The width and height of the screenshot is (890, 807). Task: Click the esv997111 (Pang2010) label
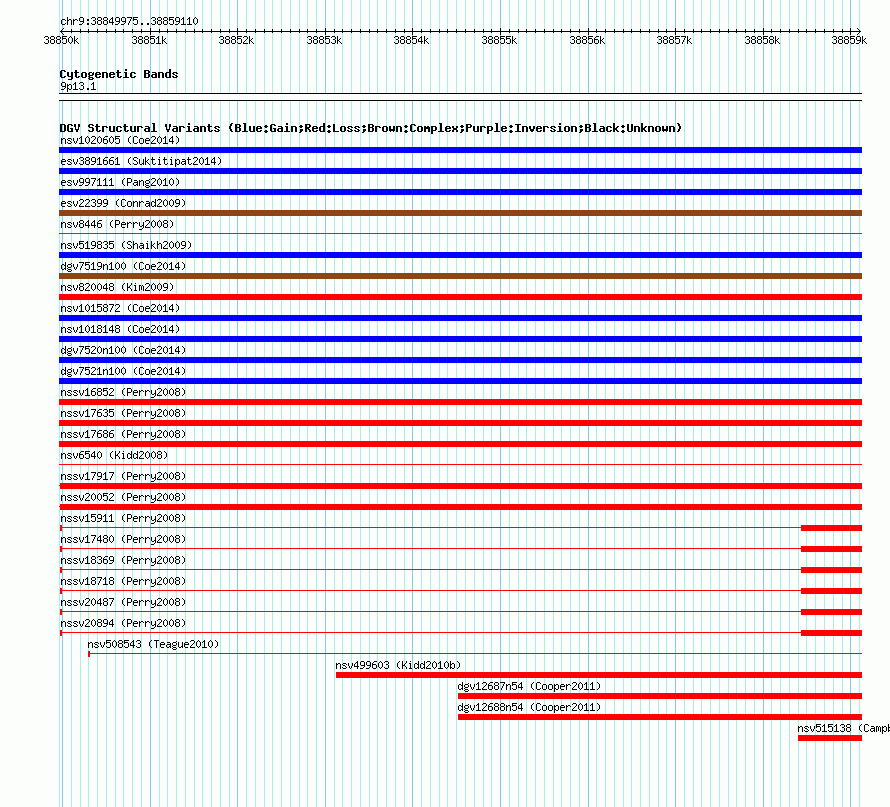120,182
